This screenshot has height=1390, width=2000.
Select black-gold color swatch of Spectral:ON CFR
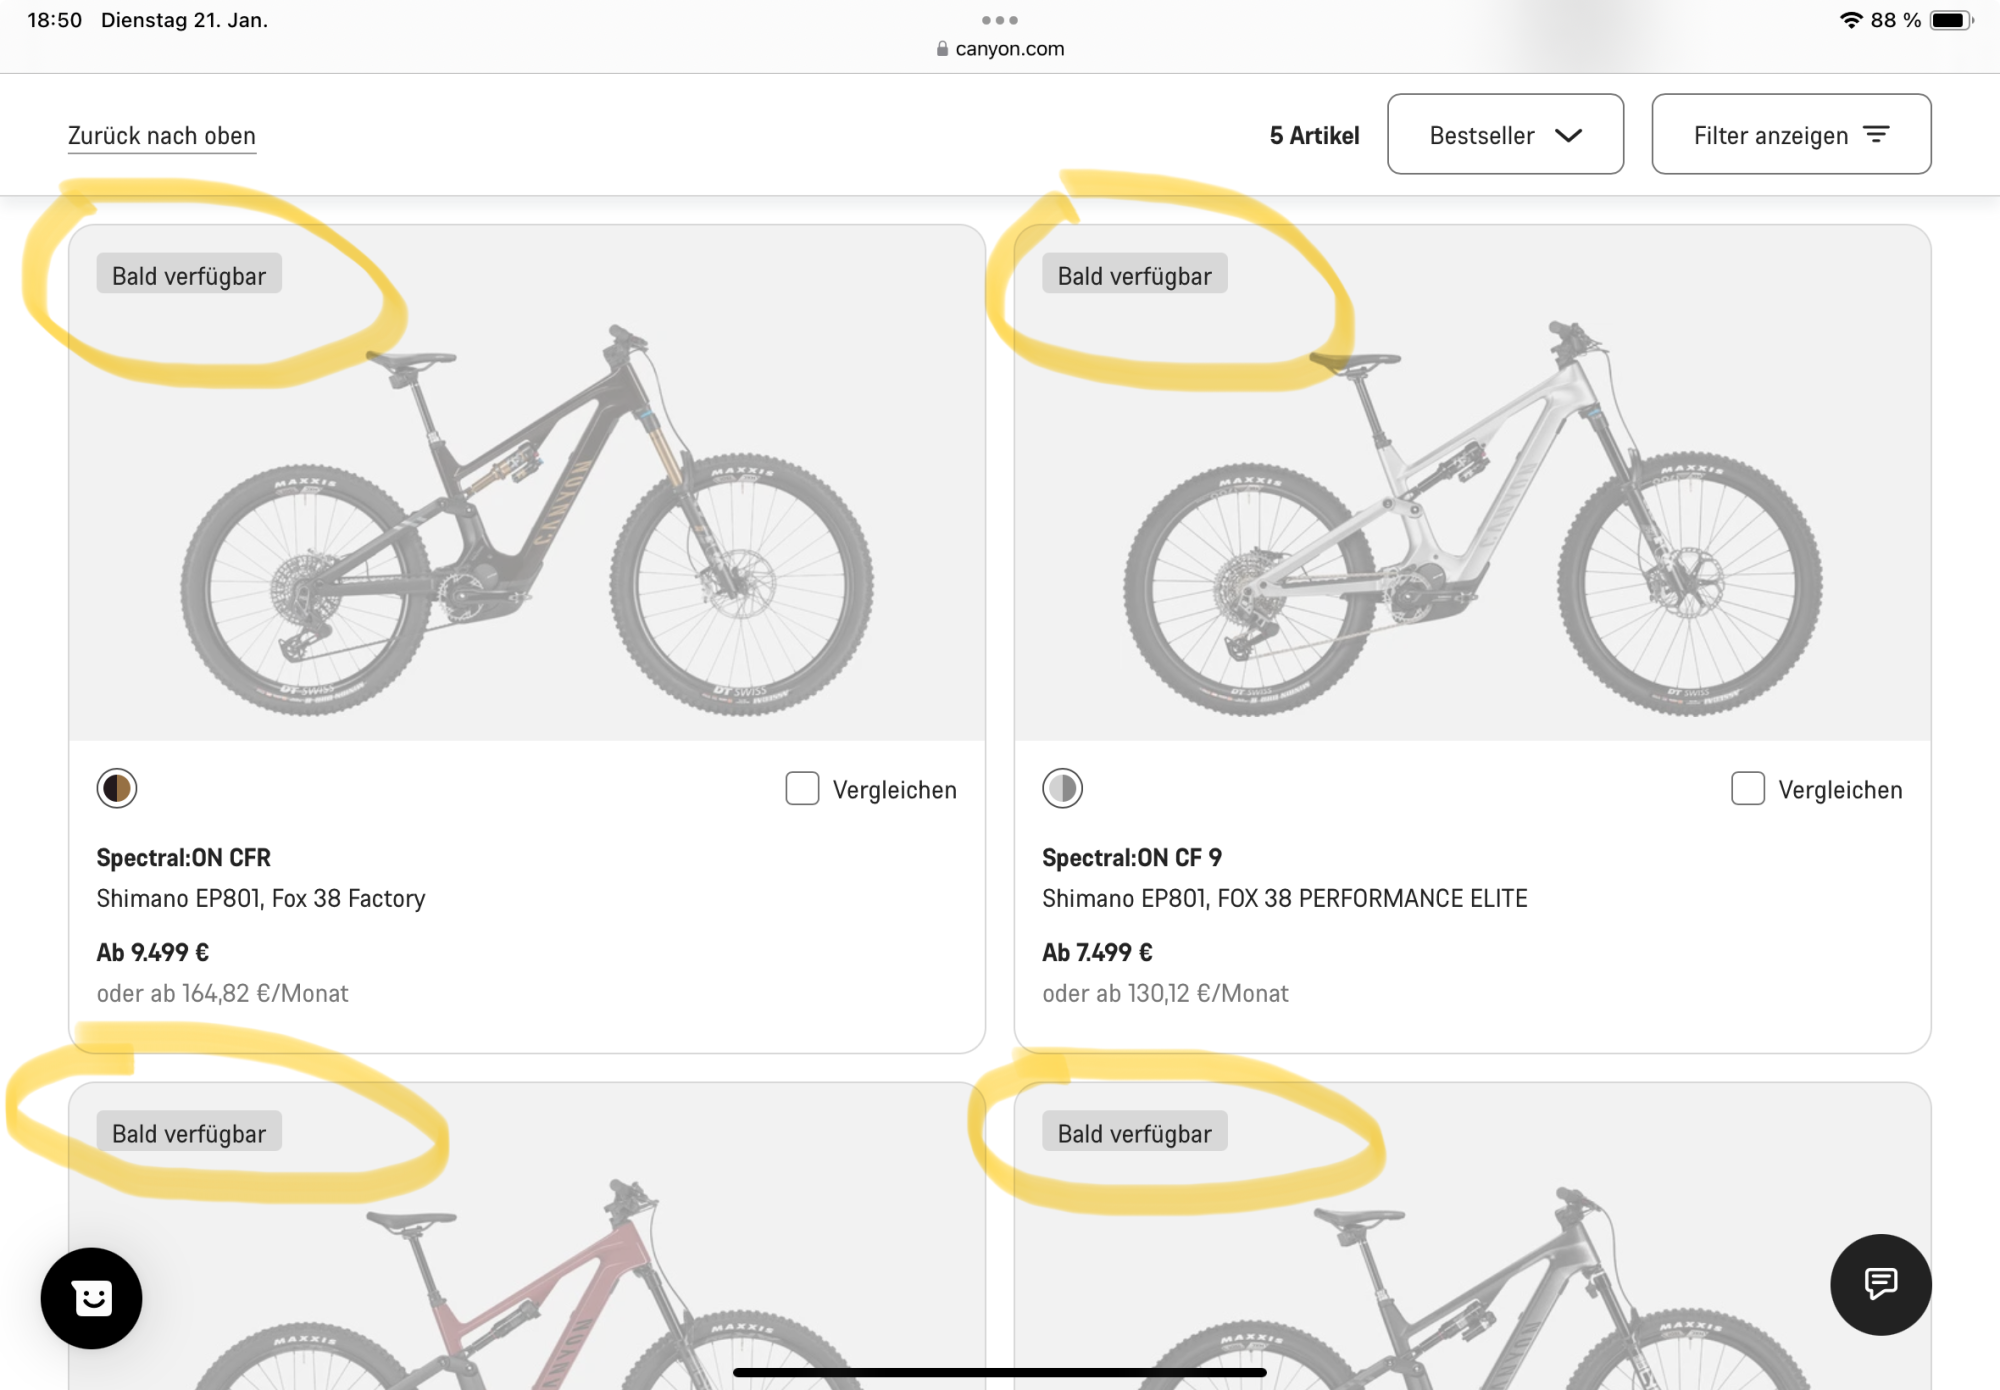[117, 789]
